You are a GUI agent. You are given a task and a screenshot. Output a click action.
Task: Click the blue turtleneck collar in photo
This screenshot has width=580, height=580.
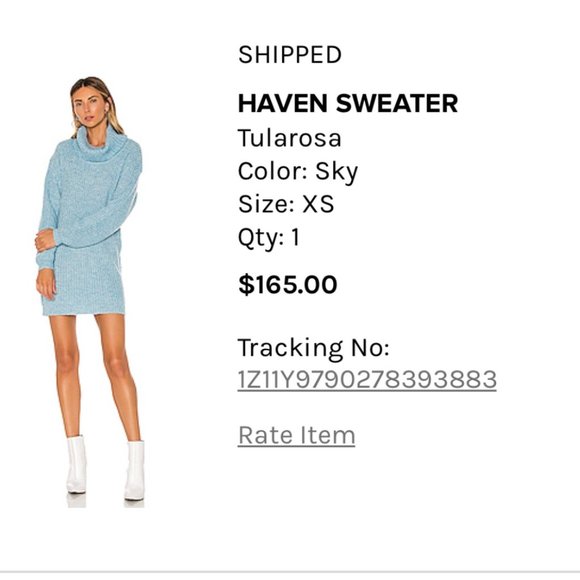coord(101,144)
